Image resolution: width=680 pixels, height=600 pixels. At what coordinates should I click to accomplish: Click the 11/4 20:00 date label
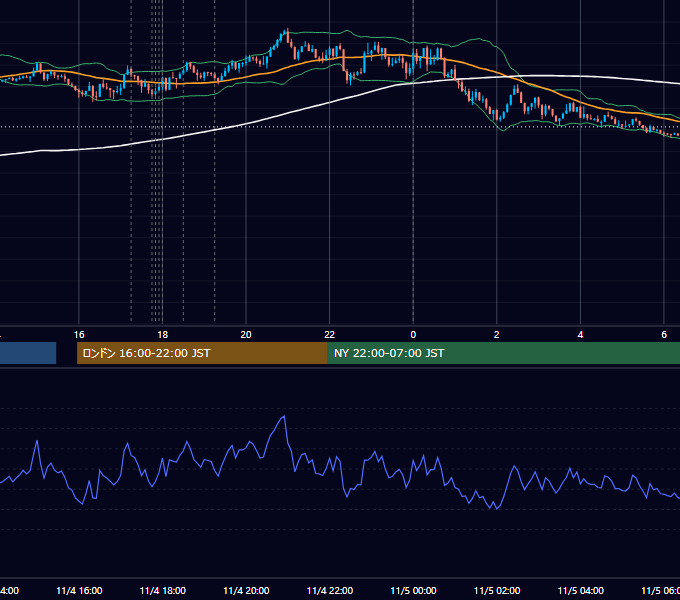click(x=246, y=590)
